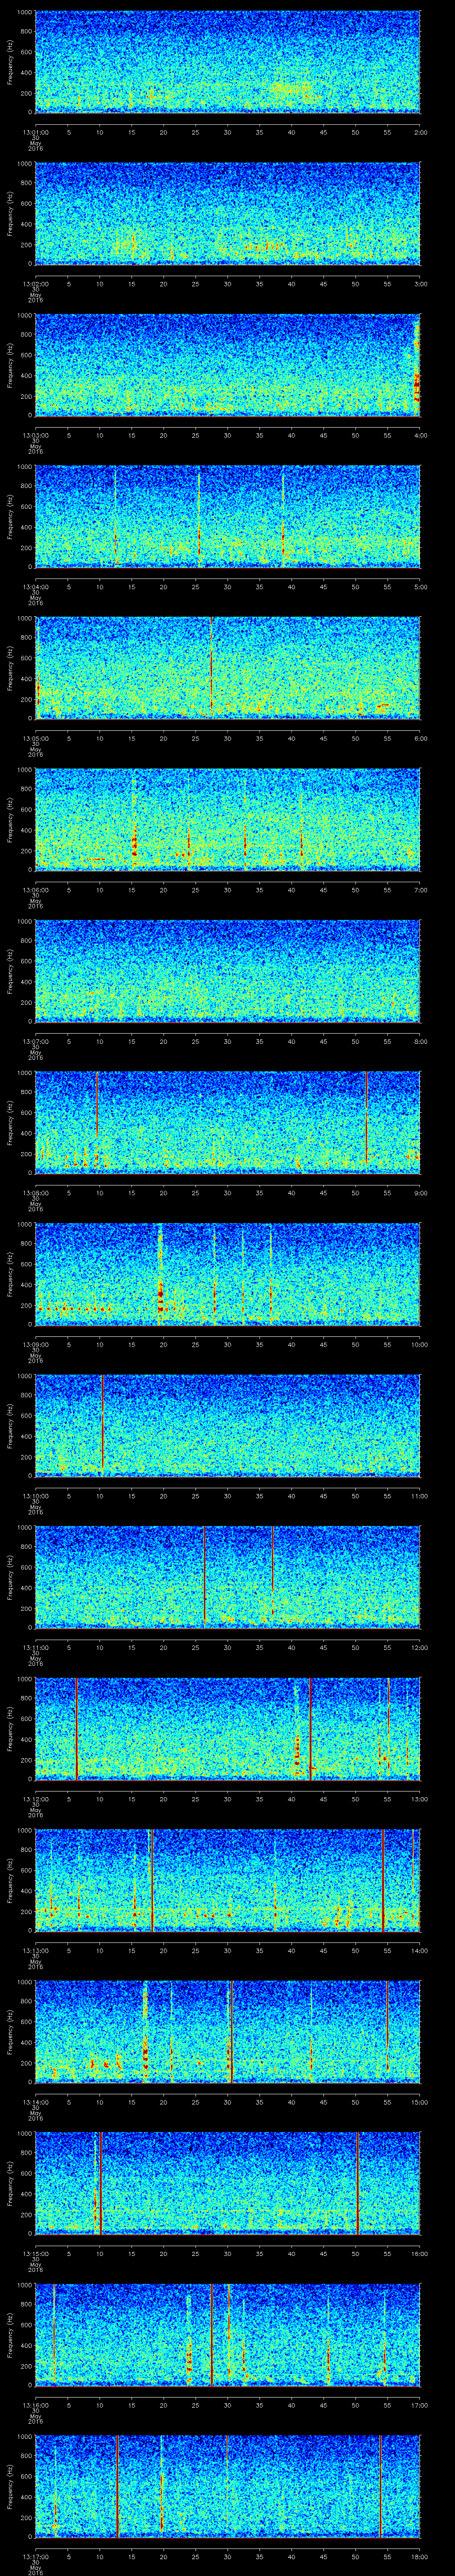Viewport: 455px width, 2576px height.
Task: Click the "2:00" end time label
Action: point(420,131)
